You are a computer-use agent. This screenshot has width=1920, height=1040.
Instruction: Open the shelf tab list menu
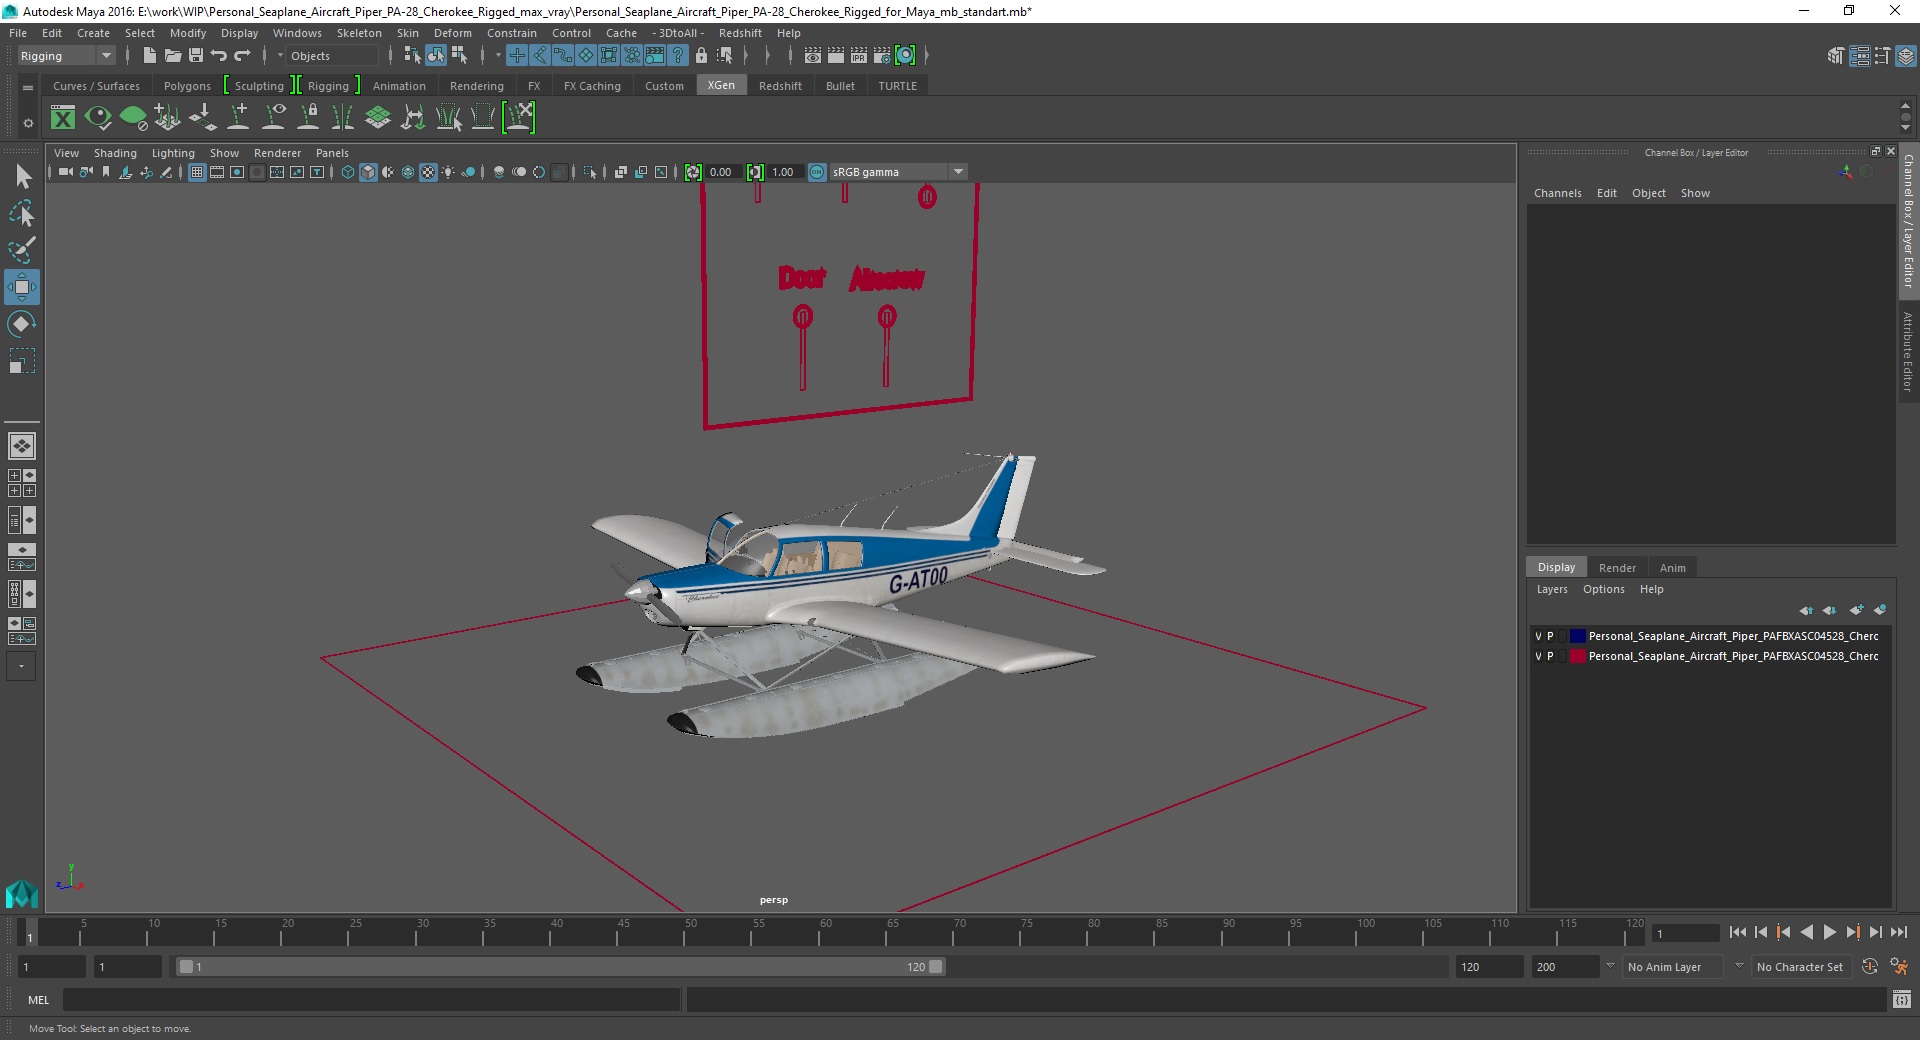pyautogui.click(x=28, y=87)
